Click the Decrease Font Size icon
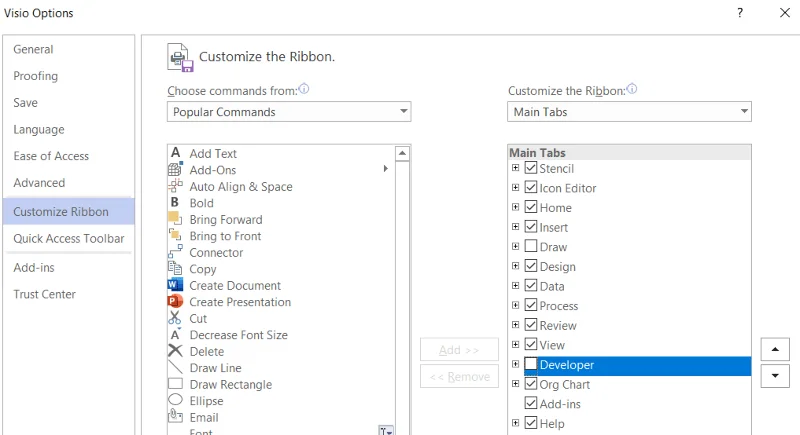This screenshot has width=800, height=435. (x=176, y=334)
